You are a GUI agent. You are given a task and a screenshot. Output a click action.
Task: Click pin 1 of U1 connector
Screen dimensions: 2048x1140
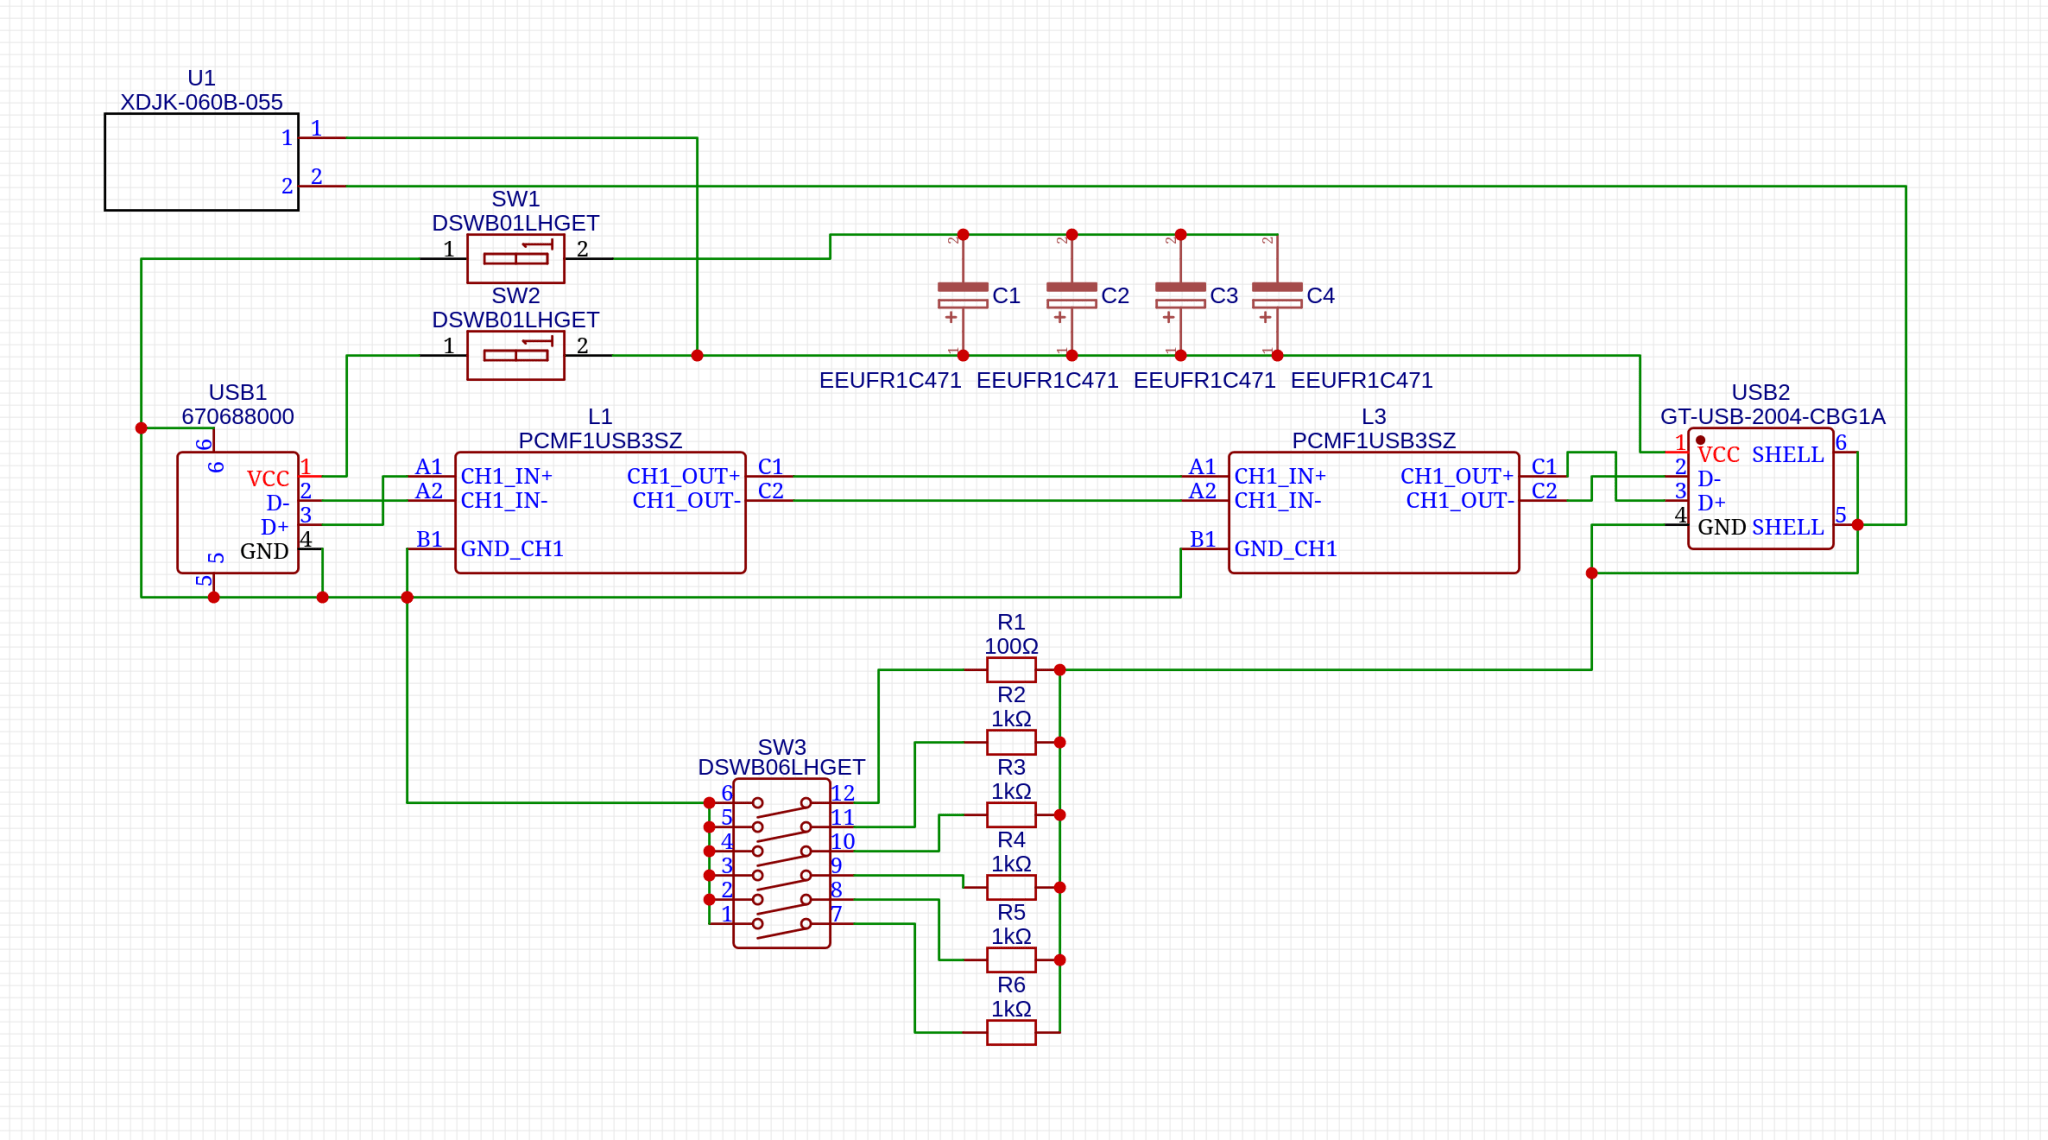tap(316, 128)
